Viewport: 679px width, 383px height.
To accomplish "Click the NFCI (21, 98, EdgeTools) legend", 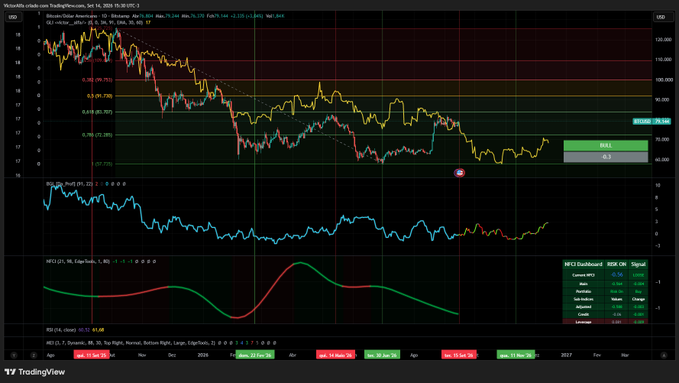I will (x=78, y=262).
